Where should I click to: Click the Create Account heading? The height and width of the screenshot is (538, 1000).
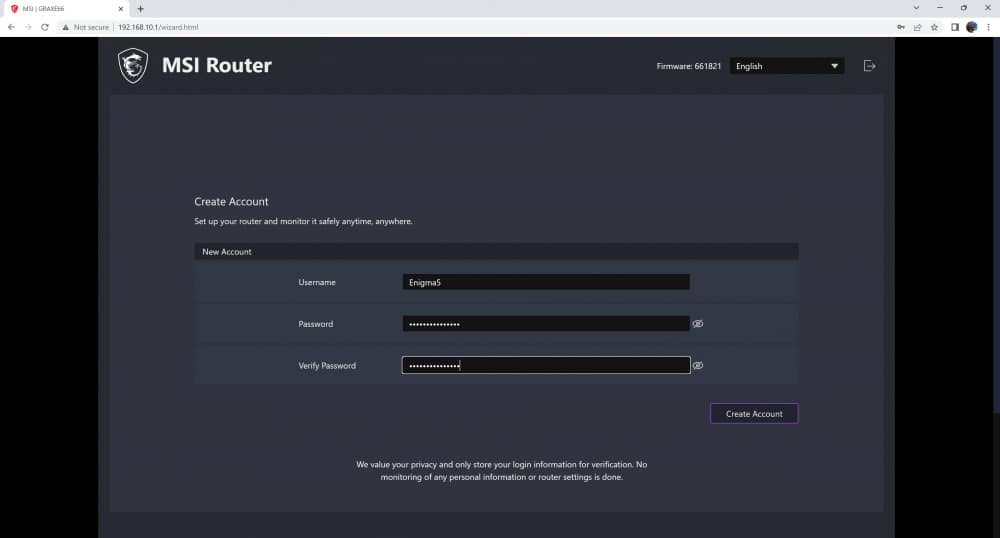pyautogui.click(x=231, y=201)
